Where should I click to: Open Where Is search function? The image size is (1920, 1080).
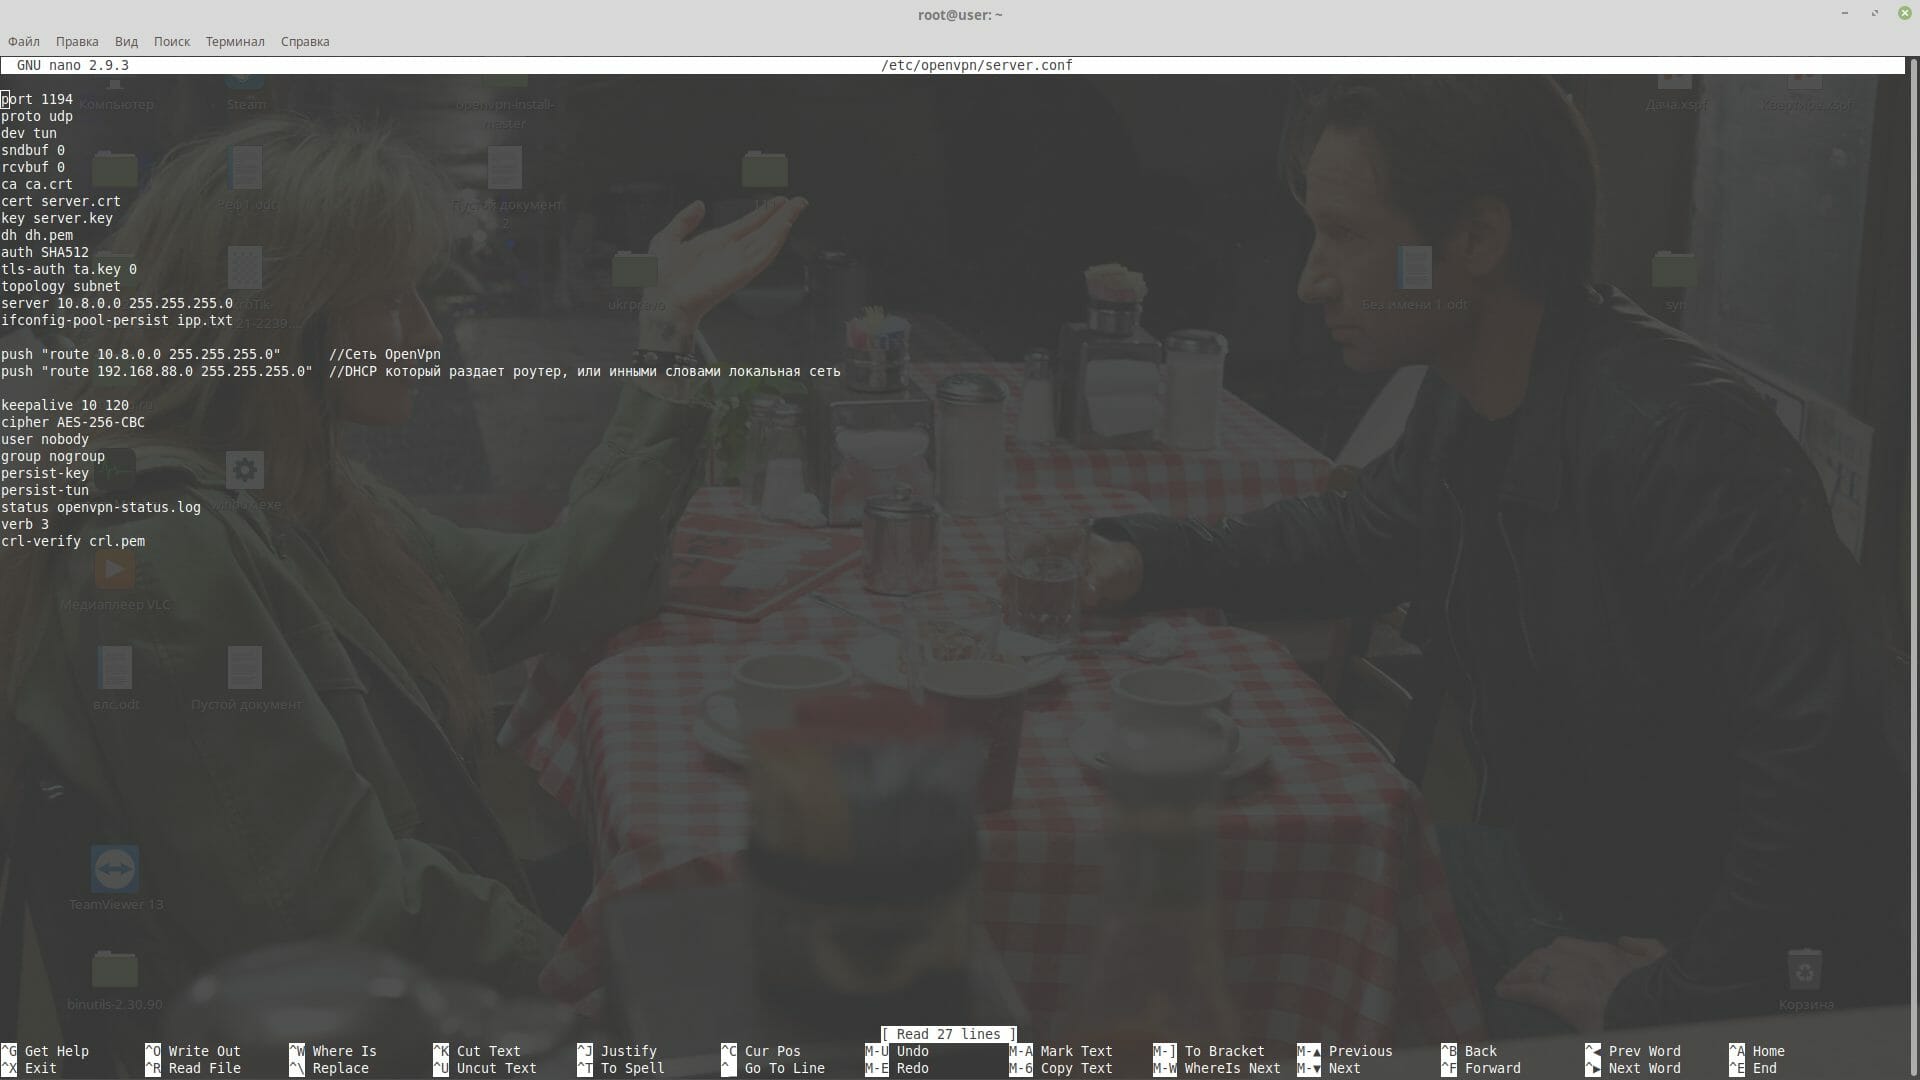click(x=343, y=1051)
